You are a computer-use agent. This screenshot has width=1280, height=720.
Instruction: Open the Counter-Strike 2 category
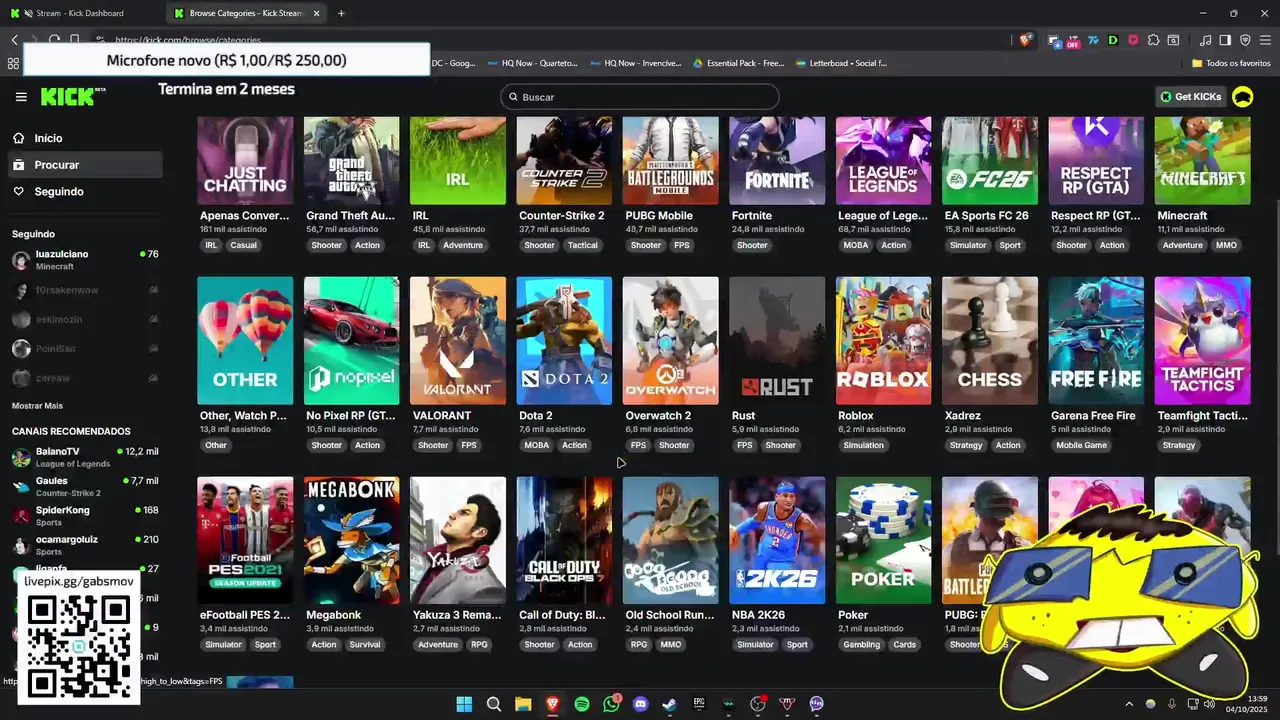click(564, 160)
